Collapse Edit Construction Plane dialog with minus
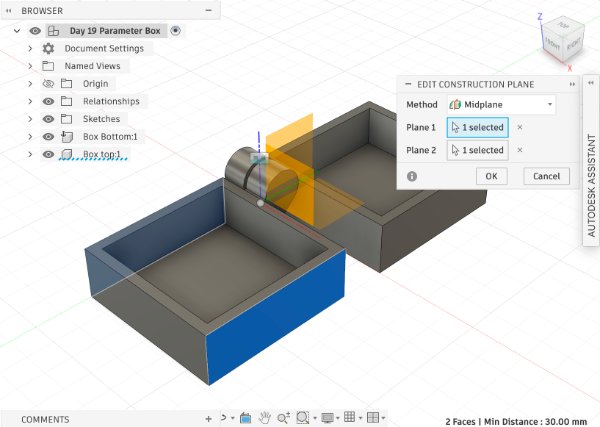 pos(408,84)
